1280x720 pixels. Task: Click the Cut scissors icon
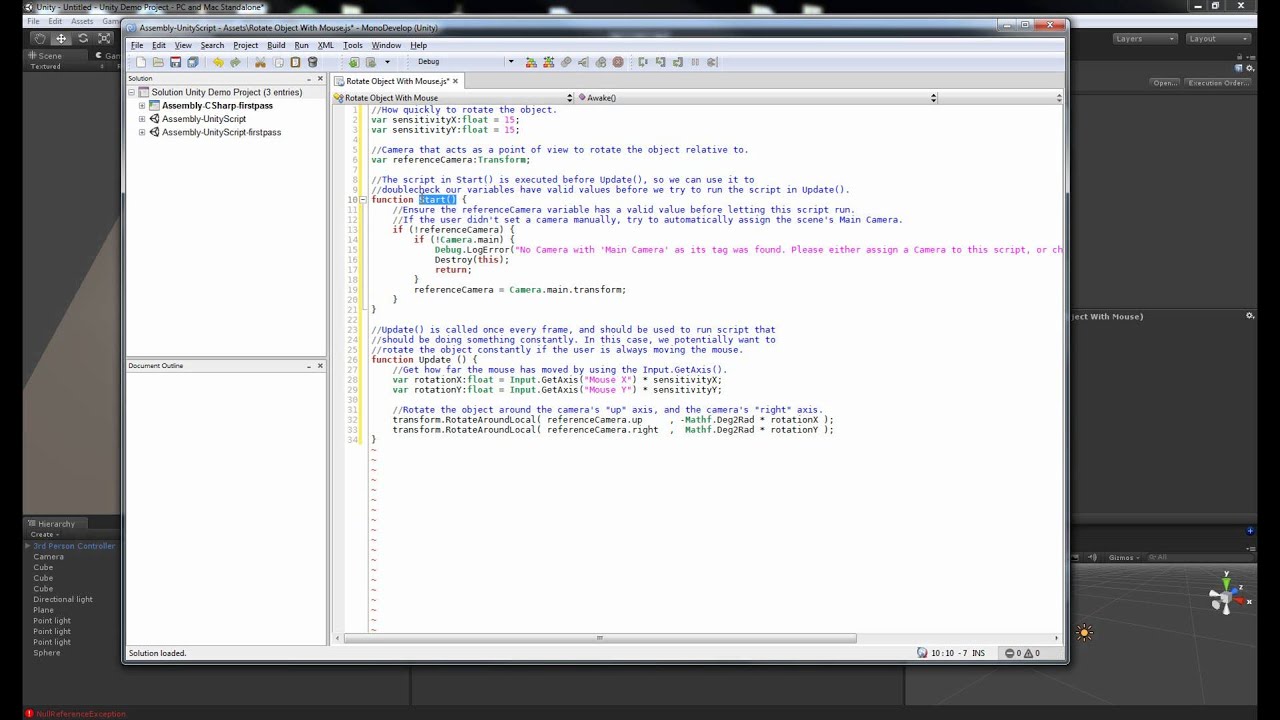[x=260, y=62]
